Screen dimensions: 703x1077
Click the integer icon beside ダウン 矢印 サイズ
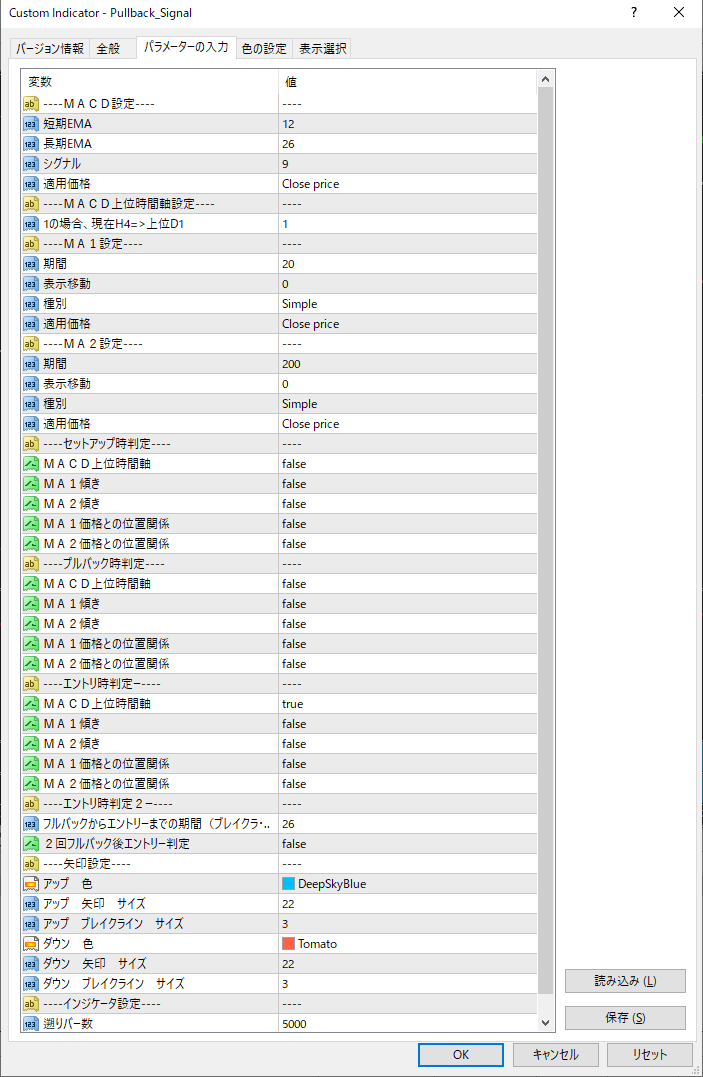pos(31,964)
